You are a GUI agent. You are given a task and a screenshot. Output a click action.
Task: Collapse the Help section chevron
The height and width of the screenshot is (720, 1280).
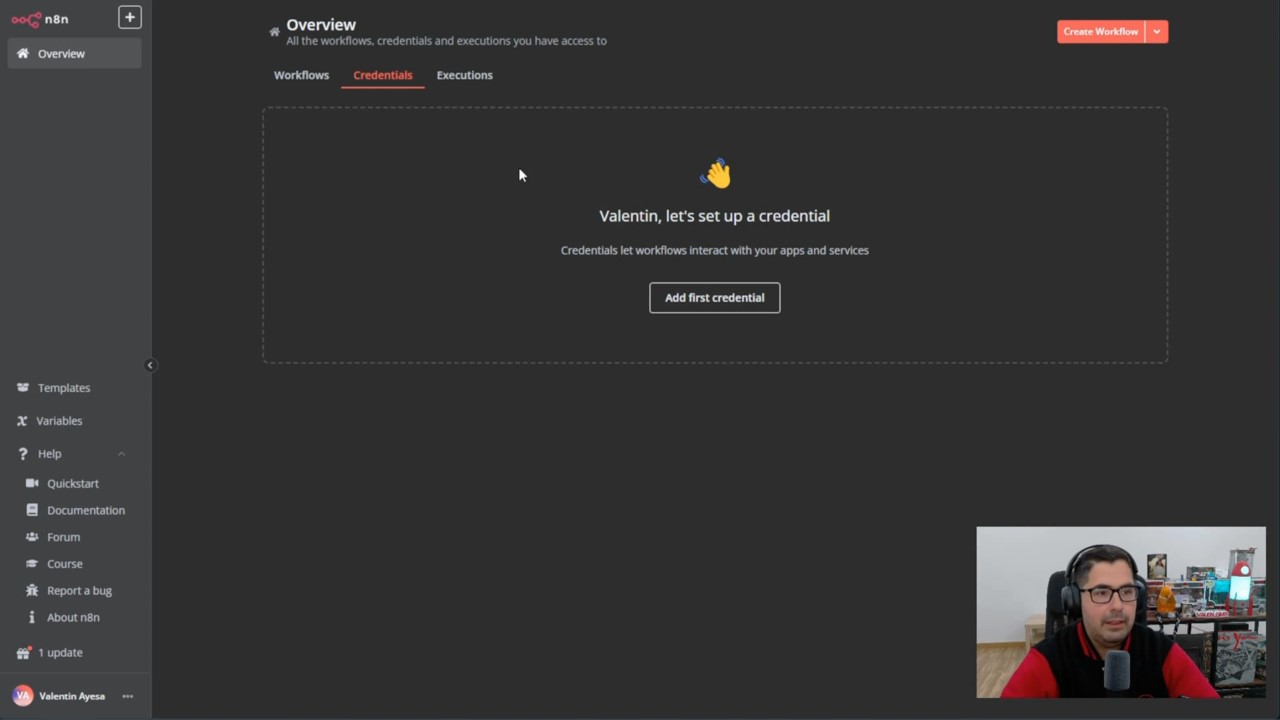click(x=122, y=454)
